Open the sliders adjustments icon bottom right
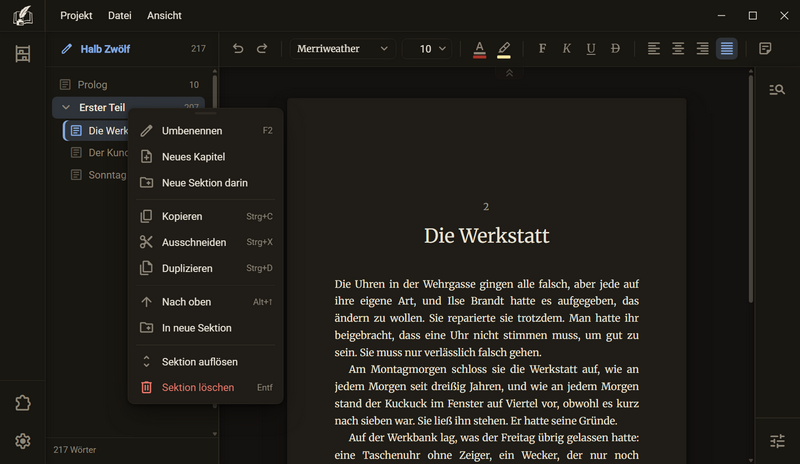 (777, 441)
